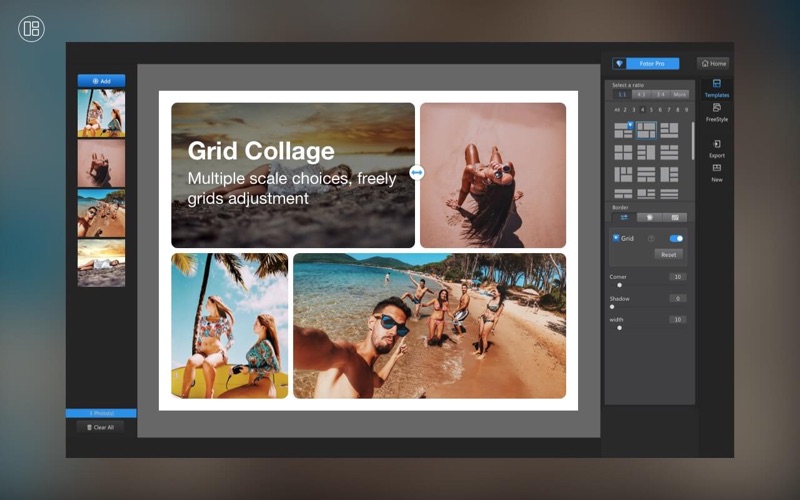Click the width slider handle
This screenshot has height=500, width=800.
[x=619, y=328]
